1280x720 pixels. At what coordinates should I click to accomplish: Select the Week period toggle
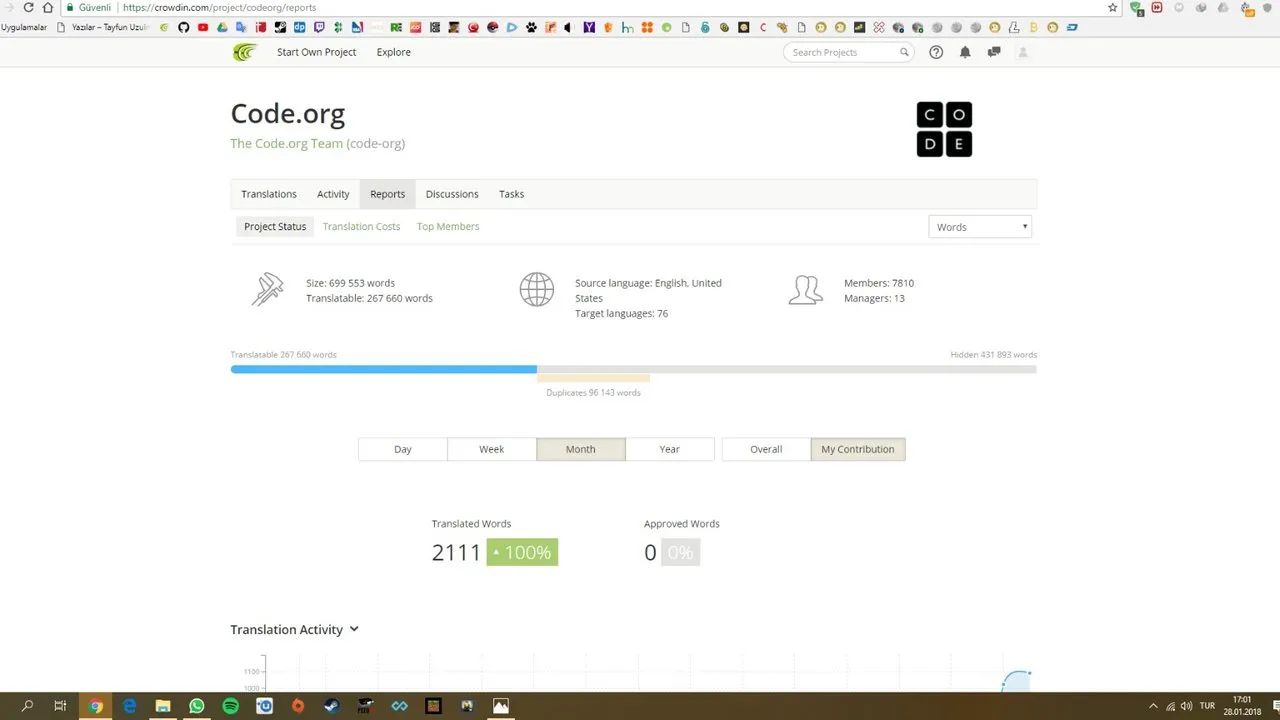(x=492, y=449)
